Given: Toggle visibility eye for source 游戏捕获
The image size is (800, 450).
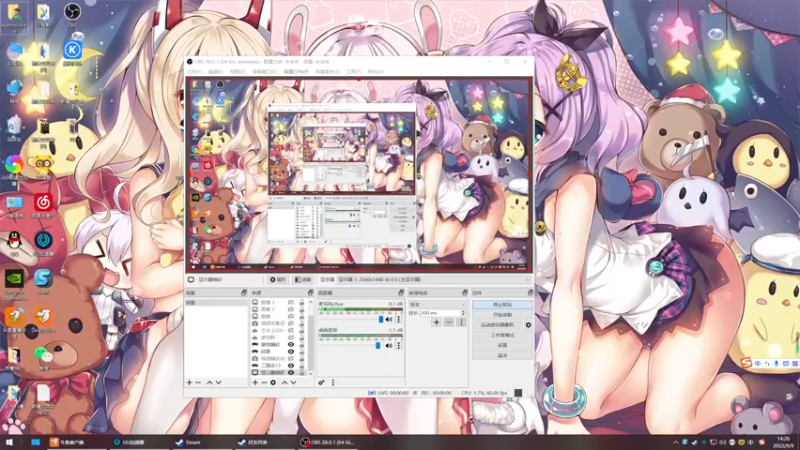Looking at the screenshot, I should (x=291, y=344).
